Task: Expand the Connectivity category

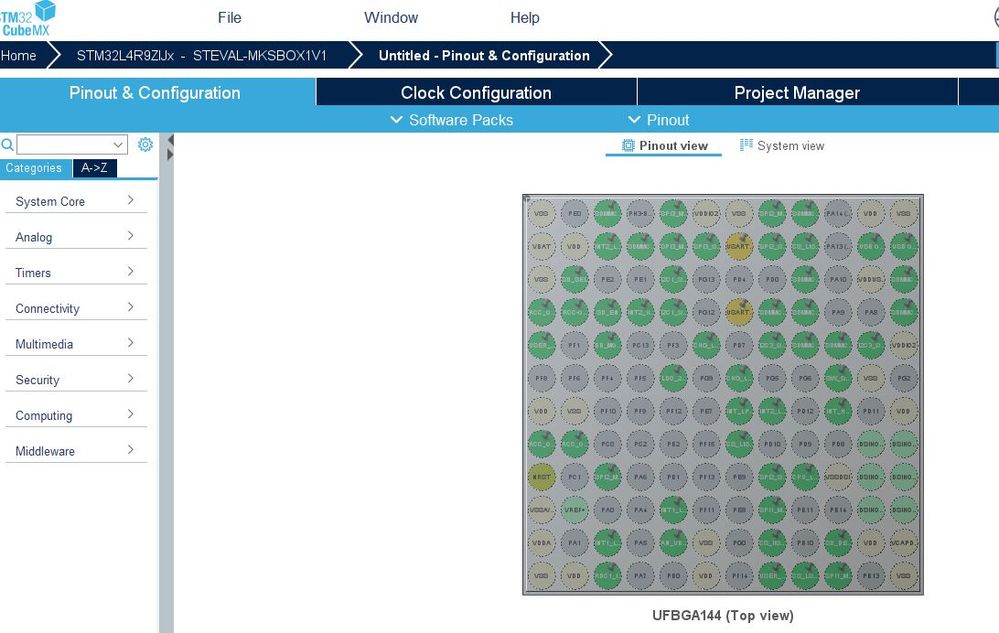Action: 75,308
